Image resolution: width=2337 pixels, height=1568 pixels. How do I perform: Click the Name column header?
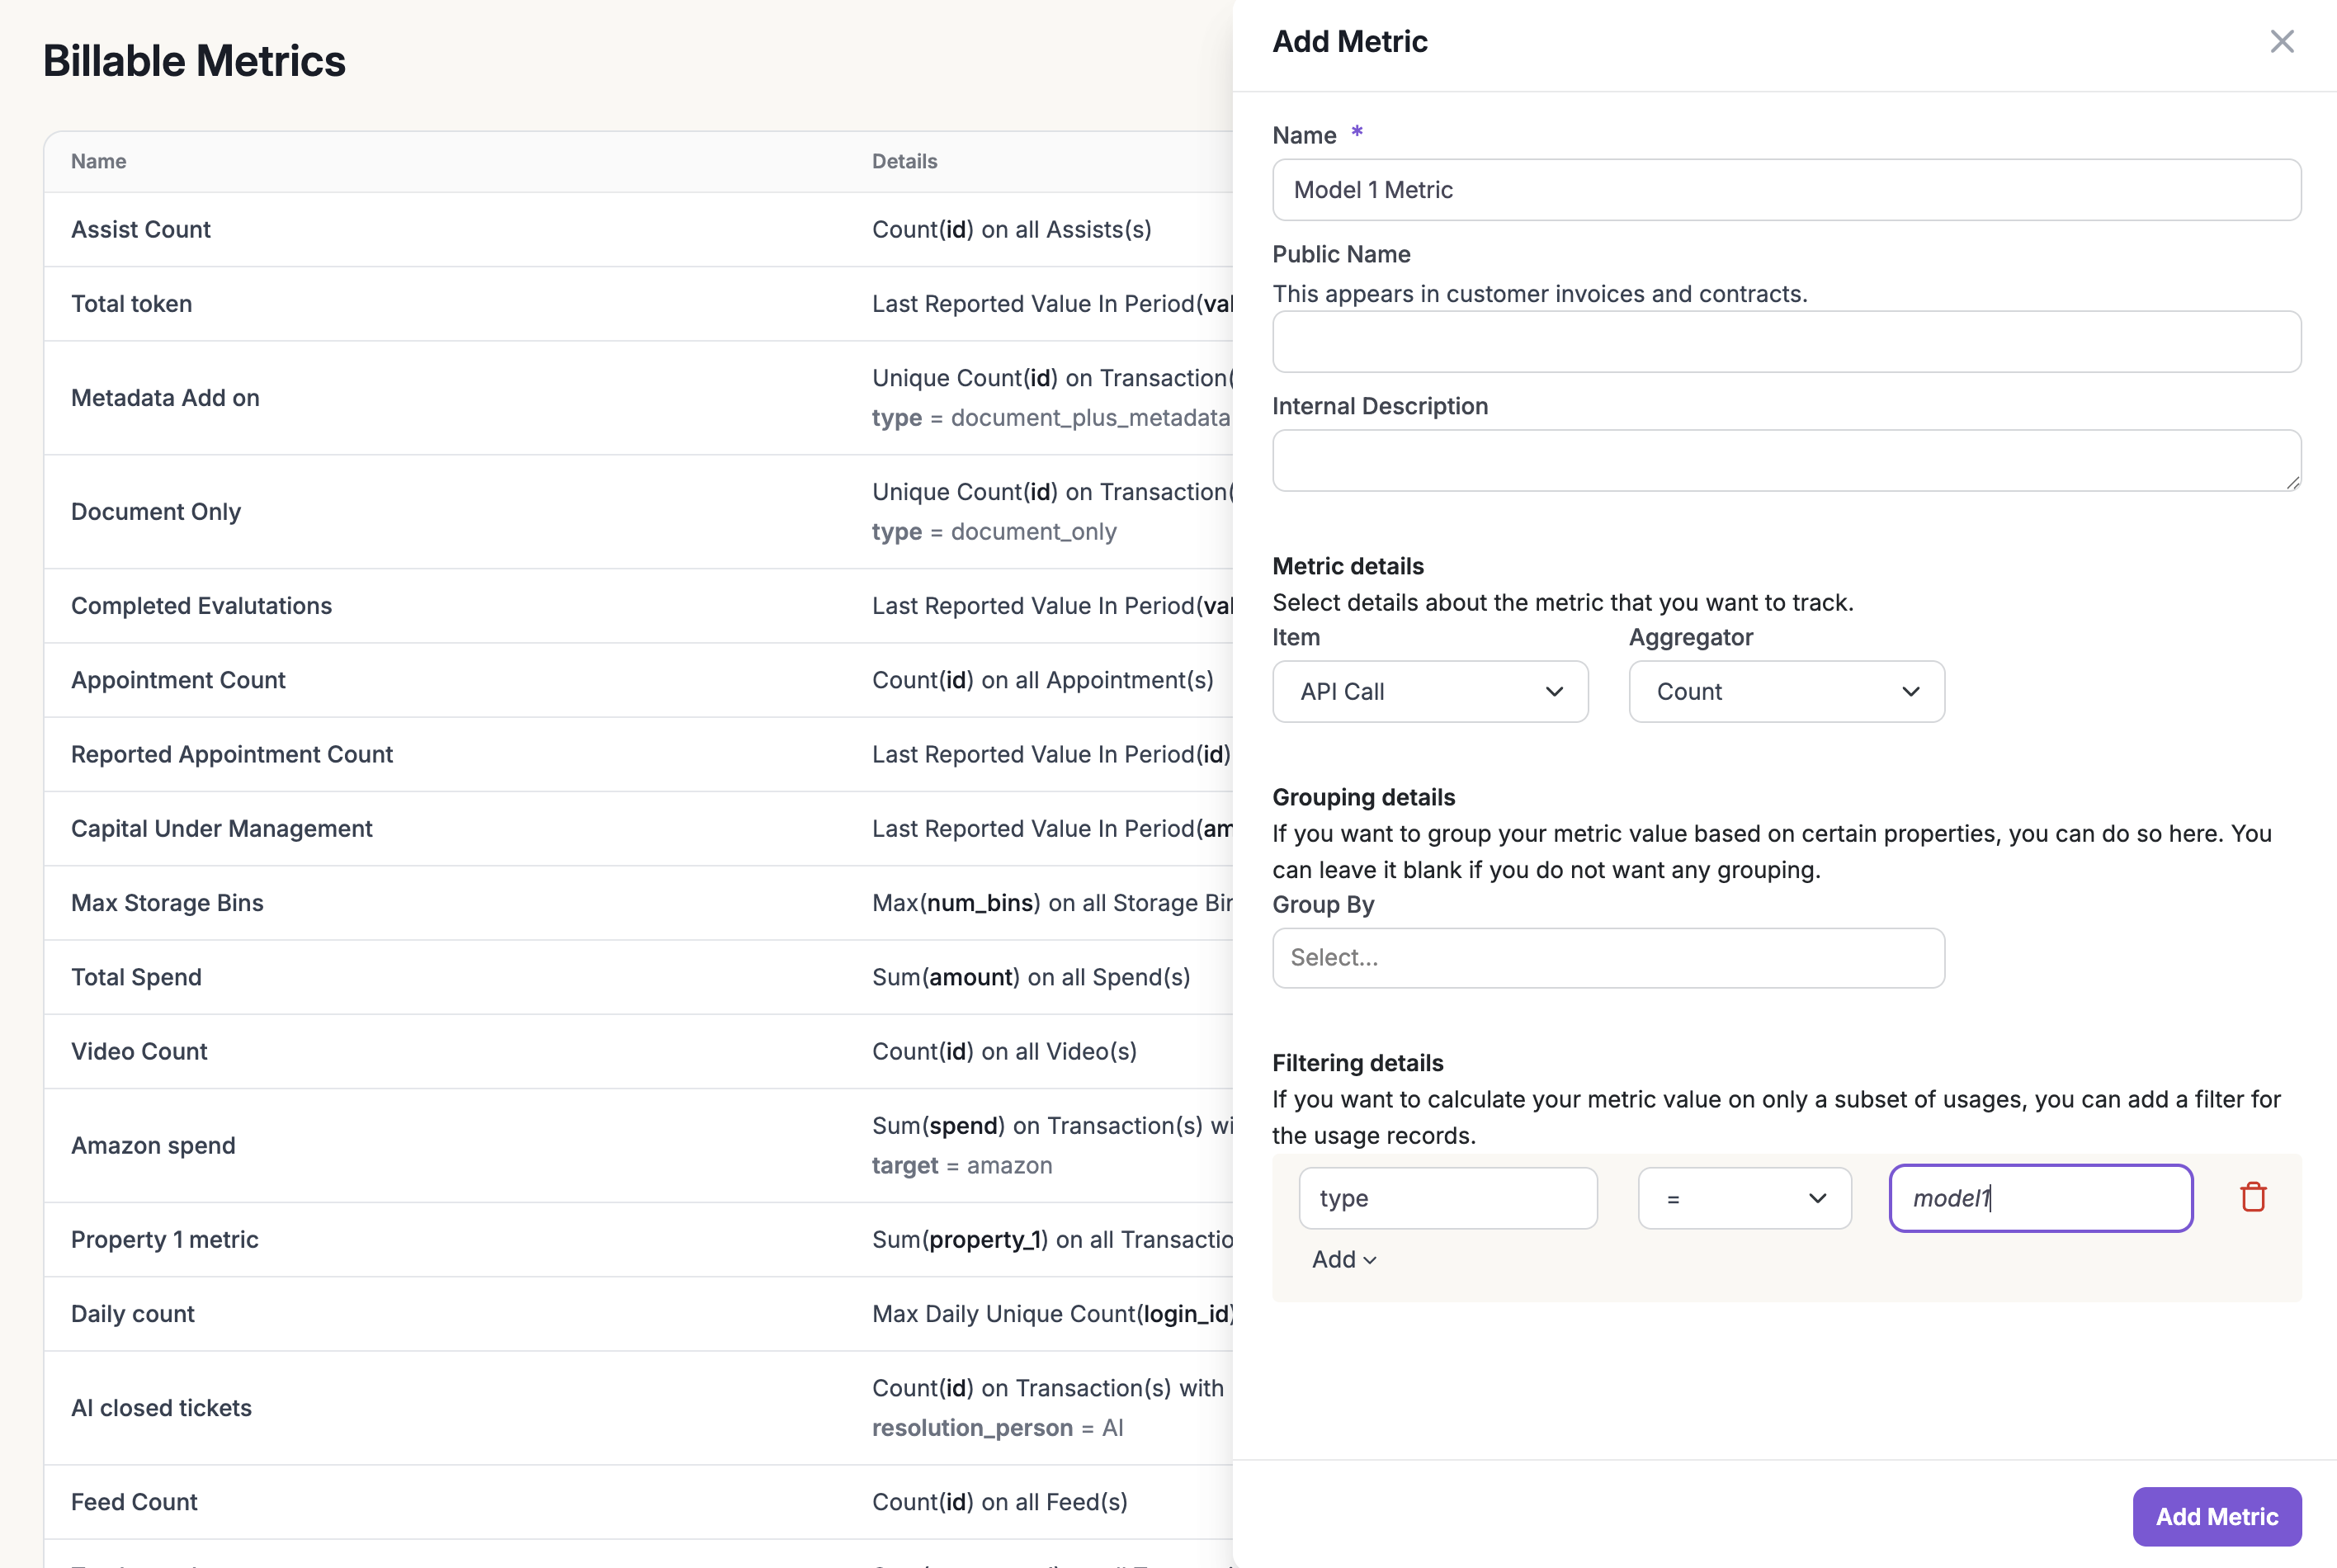(x=98, y=161)
